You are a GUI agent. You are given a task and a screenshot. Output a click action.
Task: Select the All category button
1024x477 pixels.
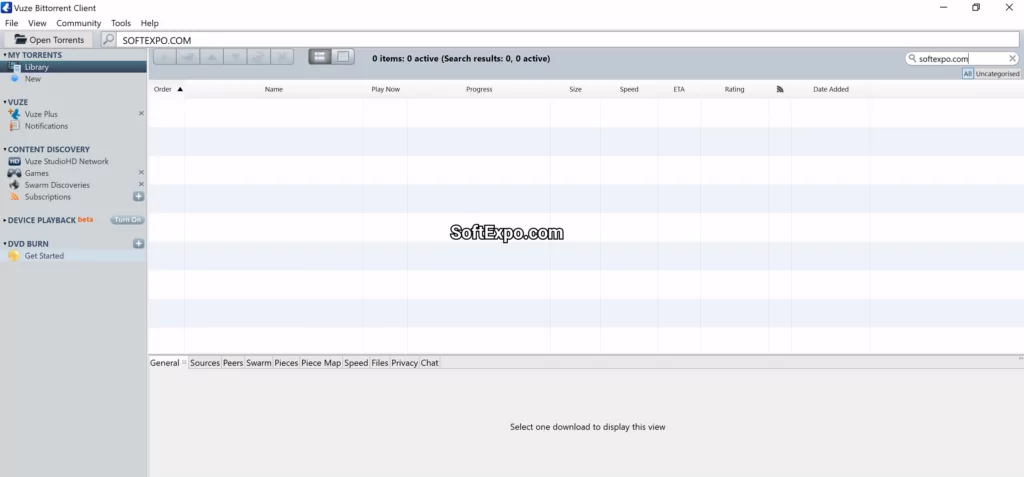(x=967, y=74)
